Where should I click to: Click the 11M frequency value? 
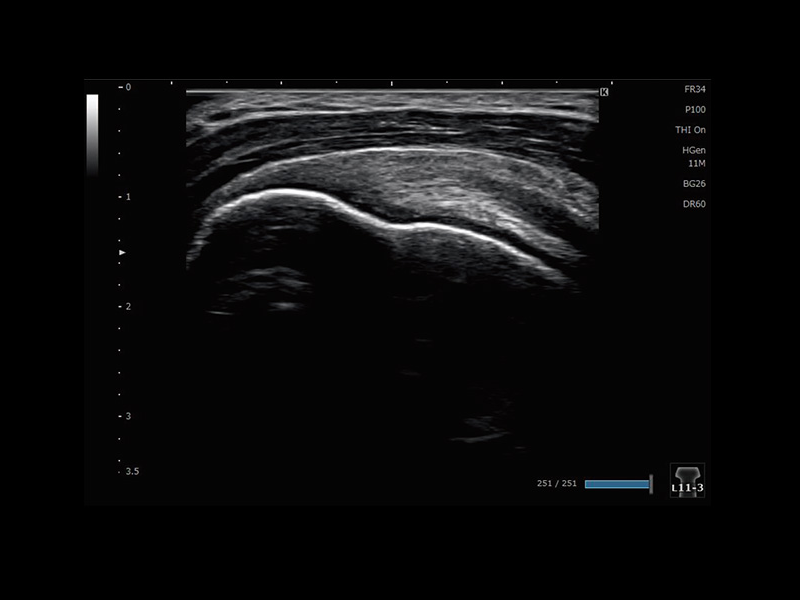click(x=697, y=164)
